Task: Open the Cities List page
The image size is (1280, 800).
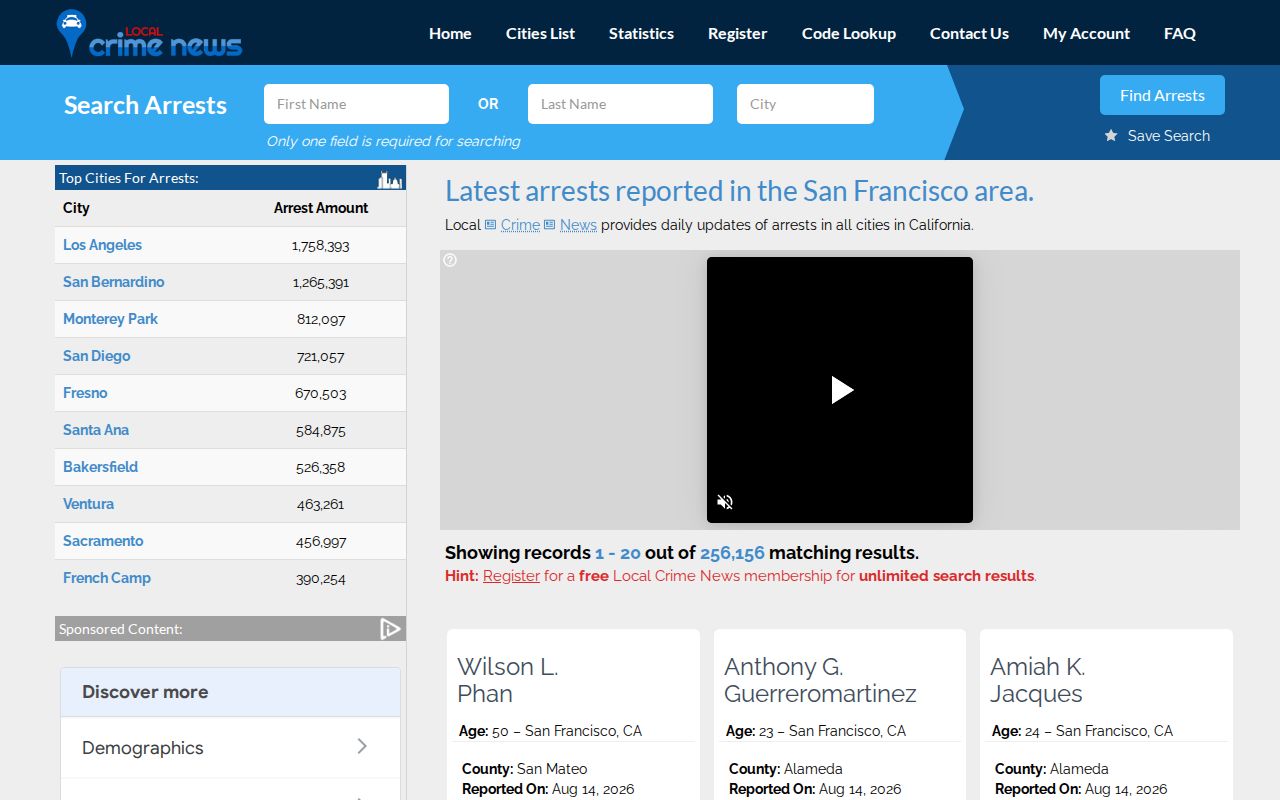Action: [540, 33]
